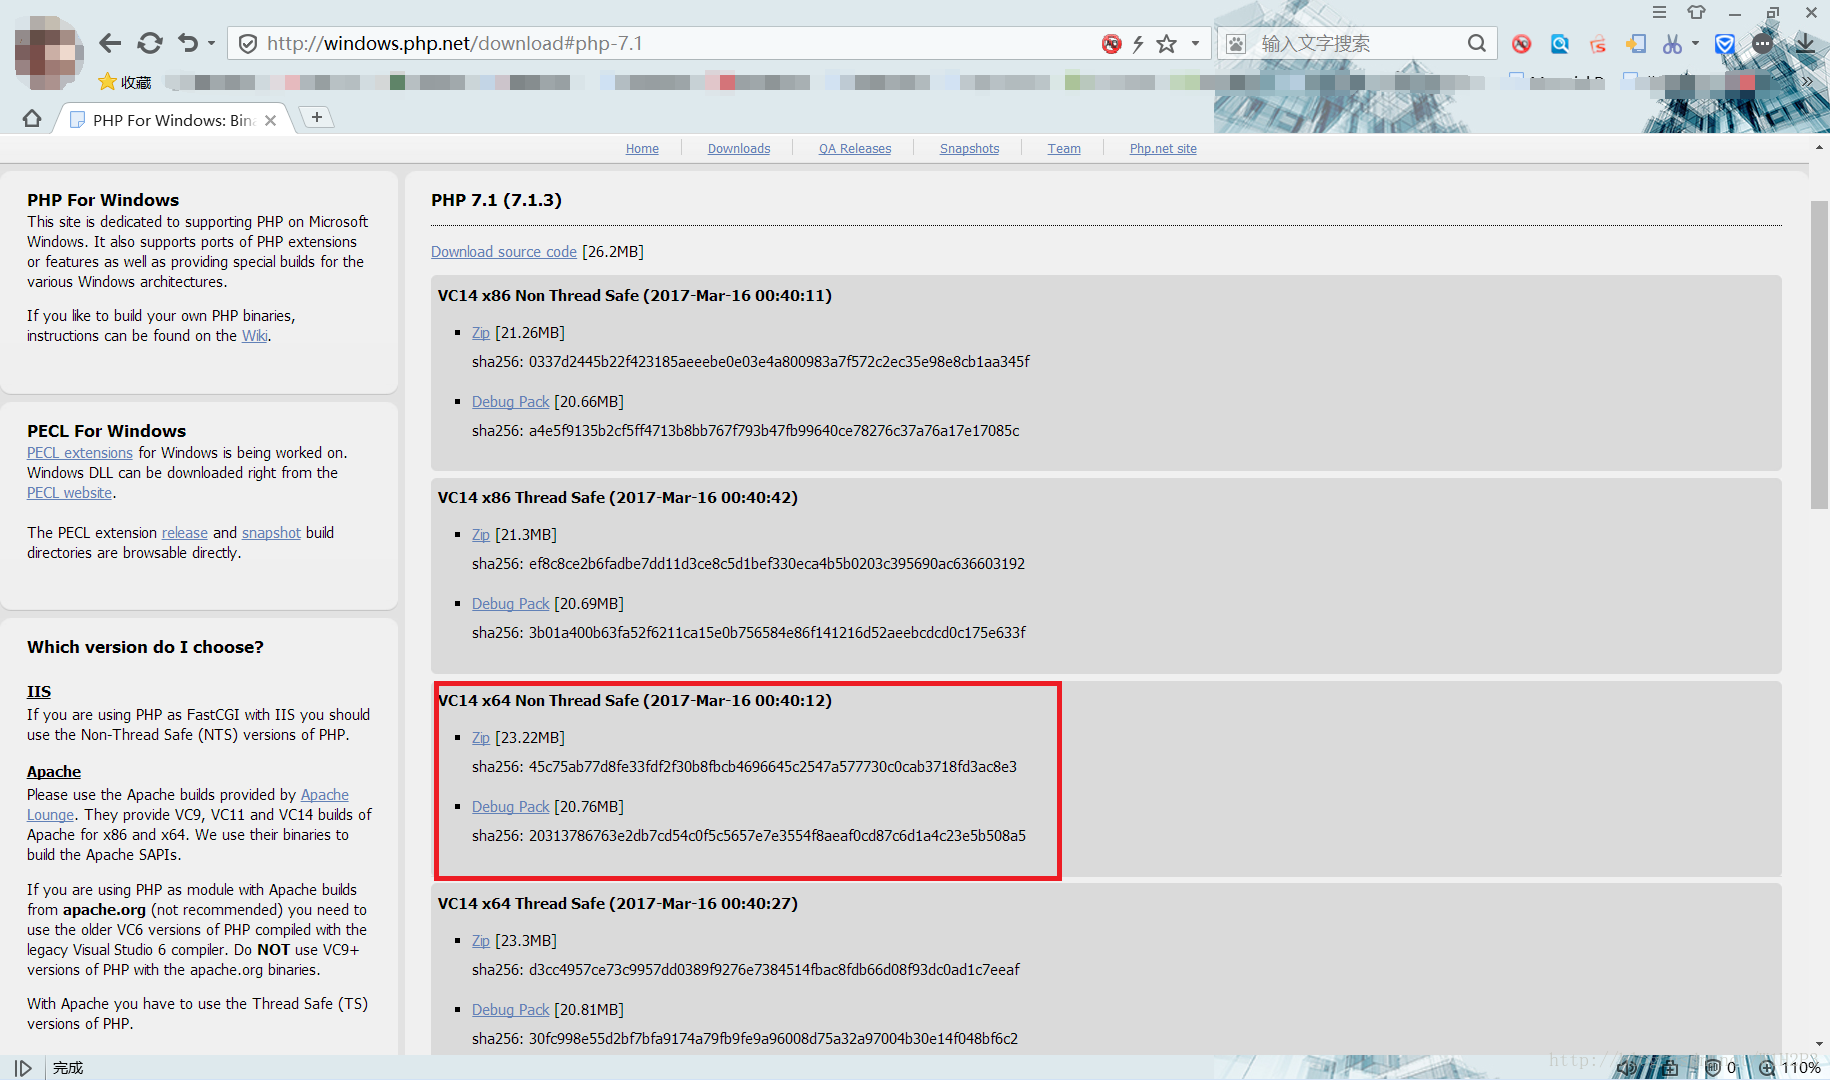This screenshot has width=1830, height=1080.
Task: Open the Snapshots navigation link
Action: (969, 149)
